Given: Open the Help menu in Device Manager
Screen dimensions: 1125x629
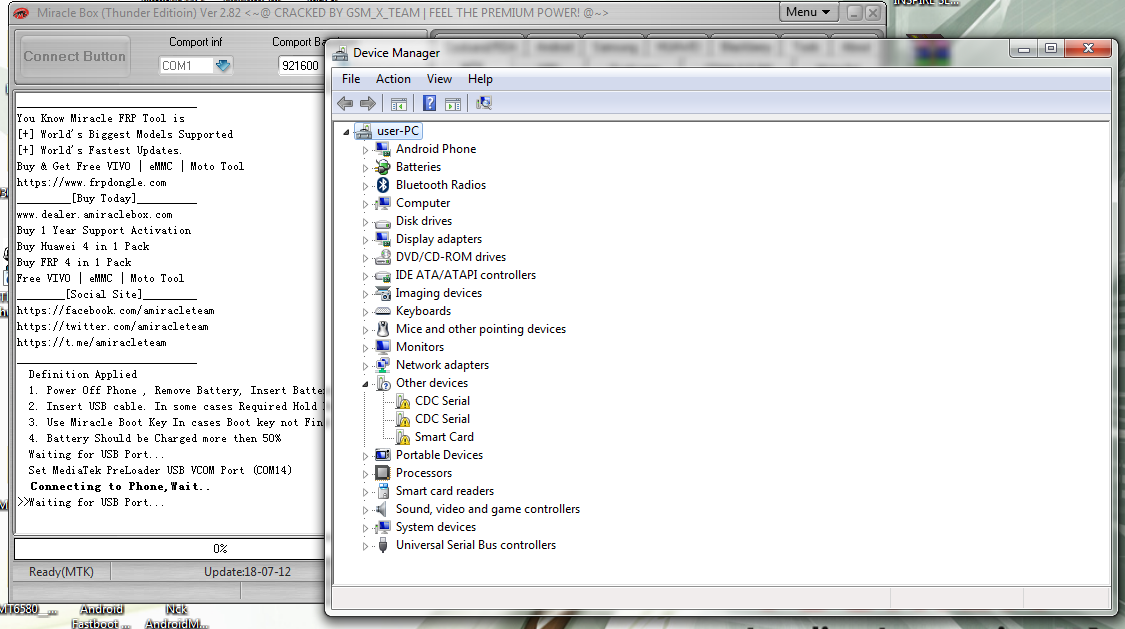Looking at the screenshot, I should 480,79.
